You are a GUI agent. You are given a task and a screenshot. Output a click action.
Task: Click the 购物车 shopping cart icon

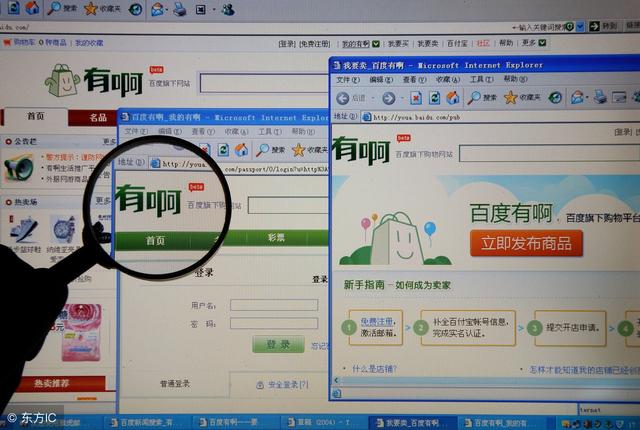pyautogui.click(x=7, y=42)
